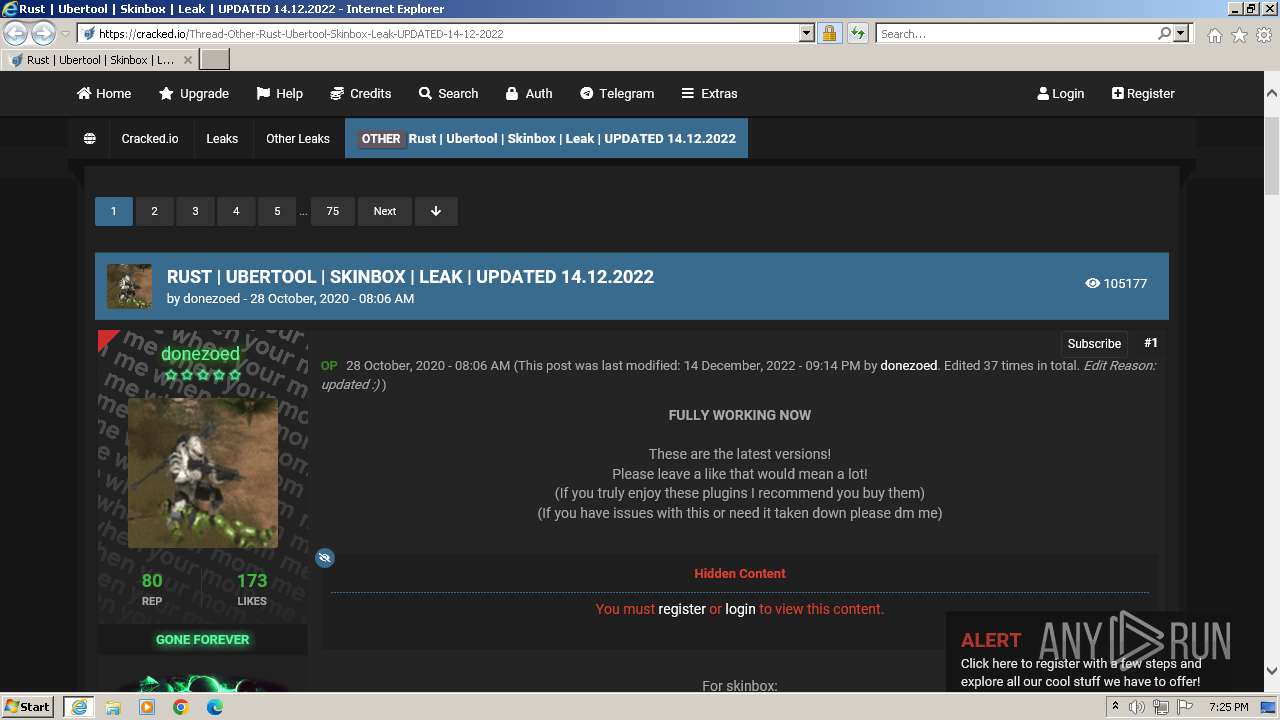Open the search provider dropdown arrow

point(1182,33)
